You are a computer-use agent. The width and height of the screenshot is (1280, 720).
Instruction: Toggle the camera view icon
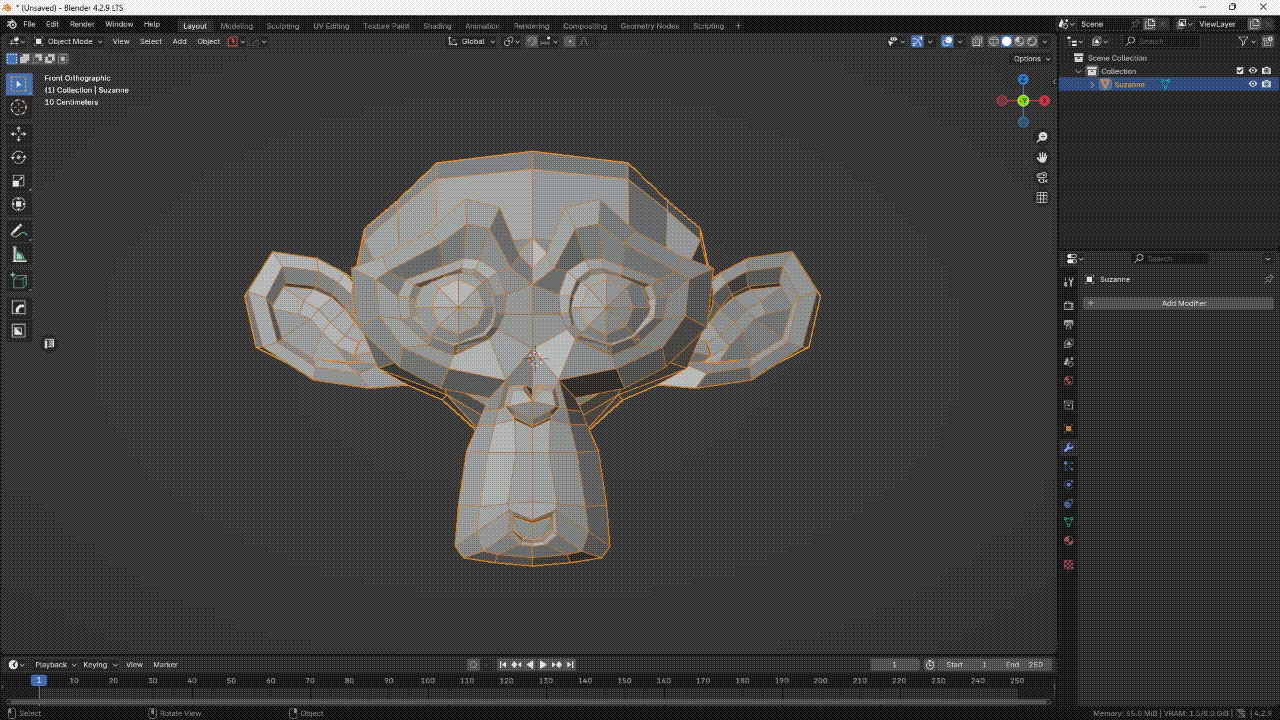point(1041,177)
